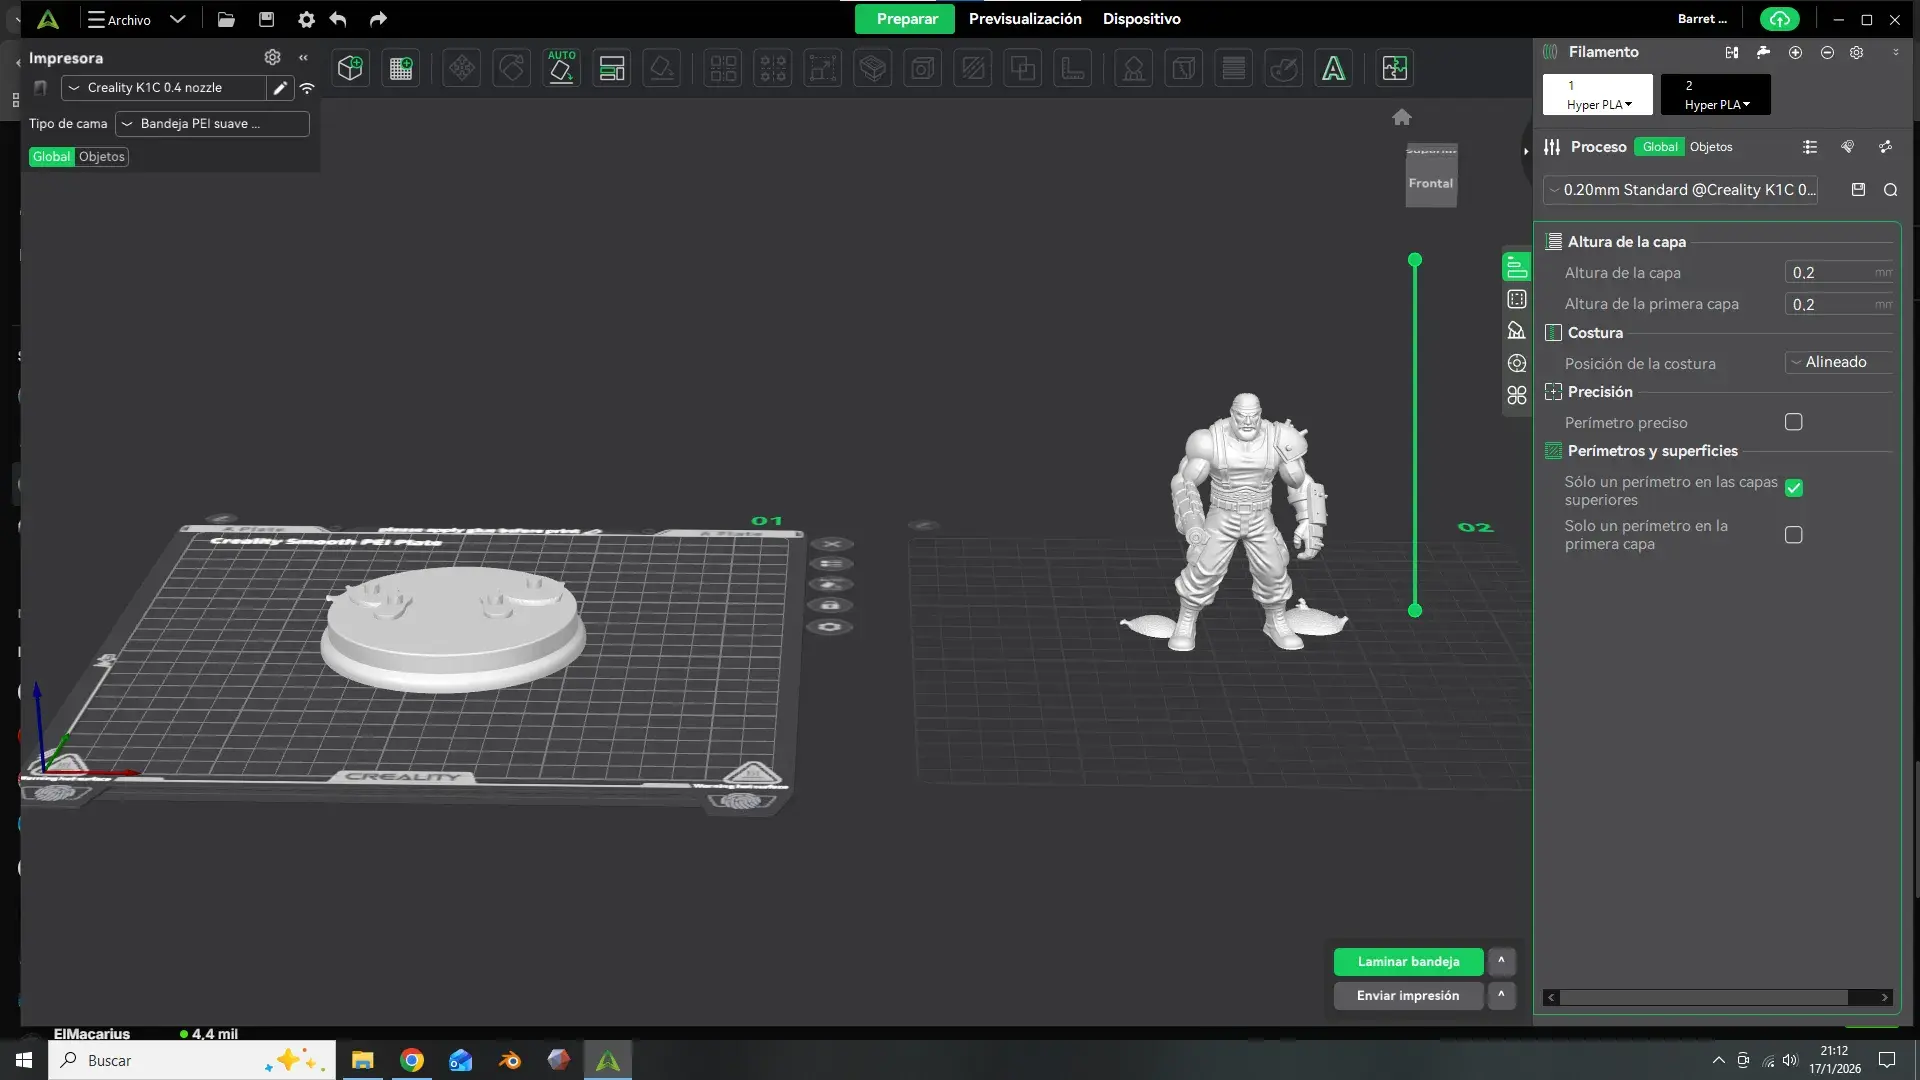
Task: Open the assembly puzzle view icon
Action: (x=1394, y=68)
